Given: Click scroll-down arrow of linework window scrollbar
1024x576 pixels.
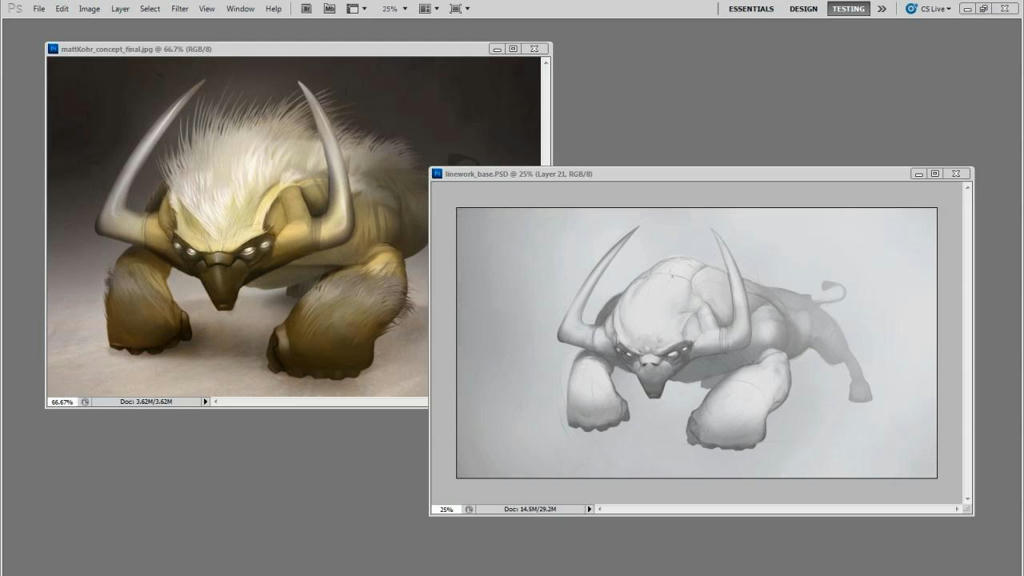Looking at the screenshot, I should (967, 499).
